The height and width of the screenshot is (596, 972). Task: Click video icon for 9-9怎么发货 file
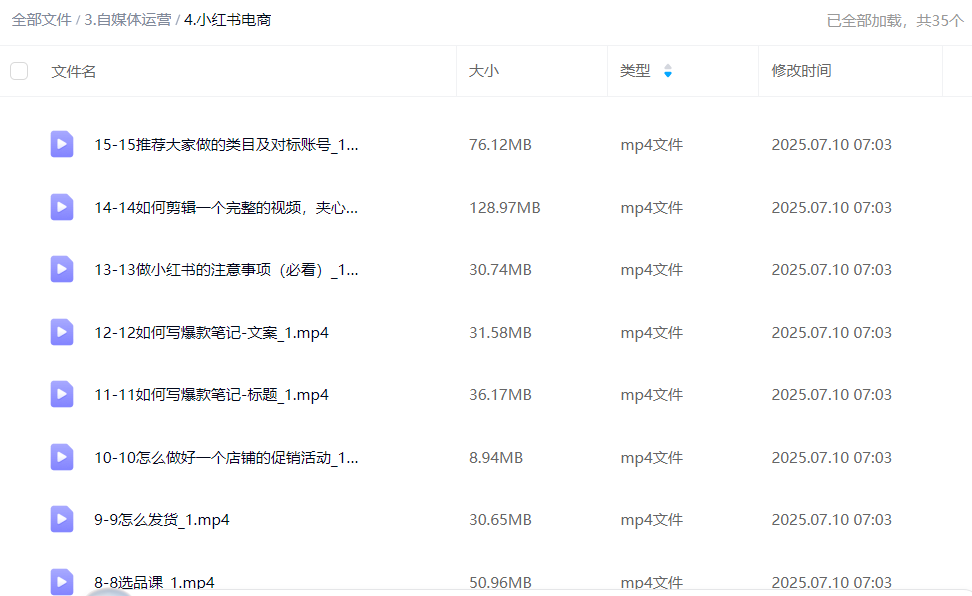tap(62, 519)
